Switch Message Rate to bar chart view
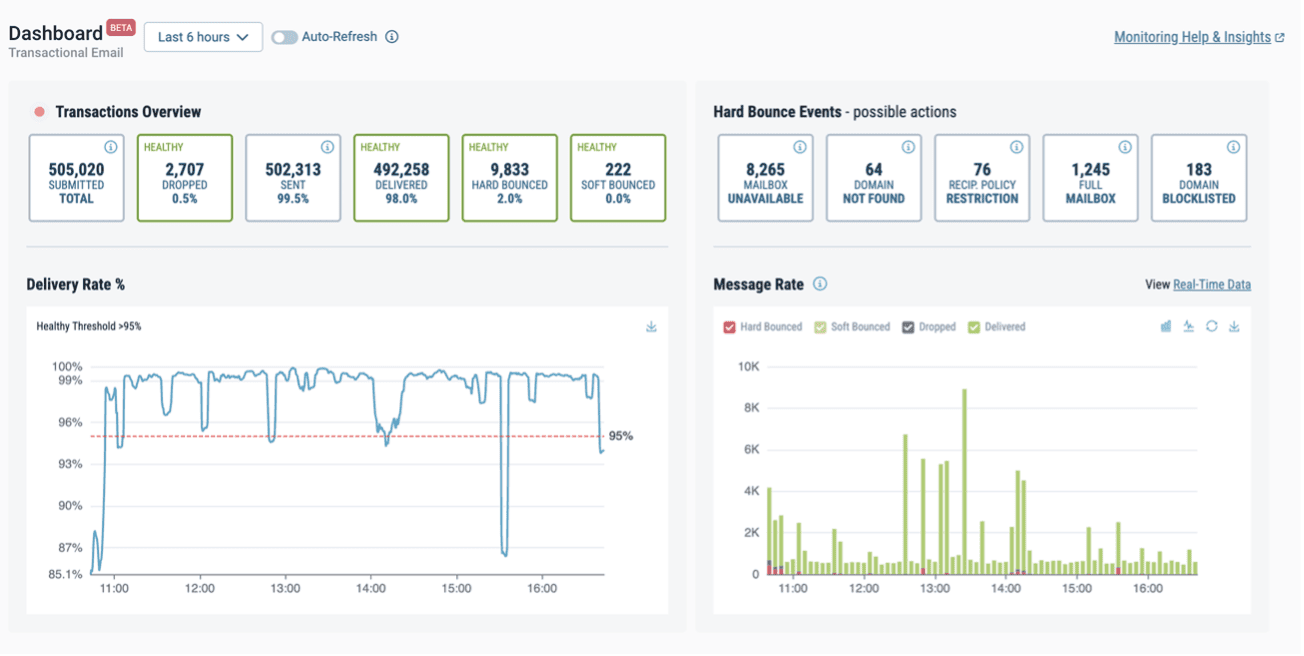 coord(1166,326)
